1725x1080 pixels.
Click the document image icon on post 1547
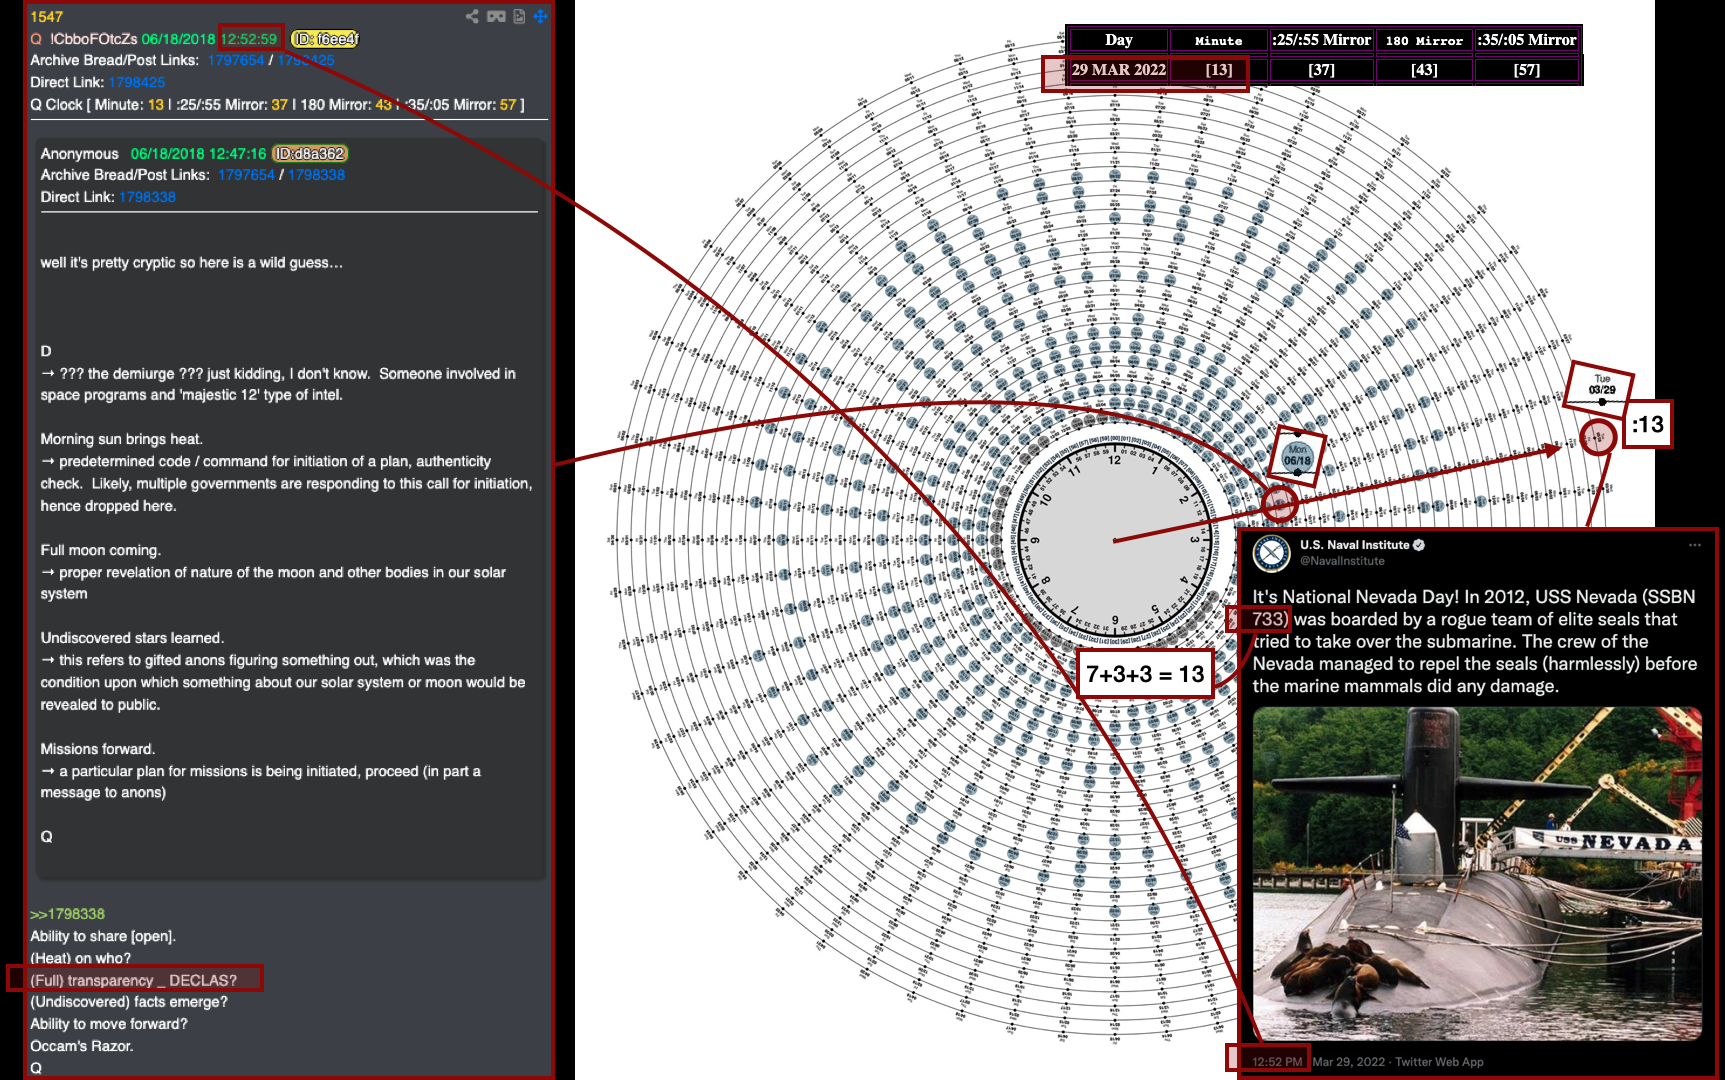point(519,16)
